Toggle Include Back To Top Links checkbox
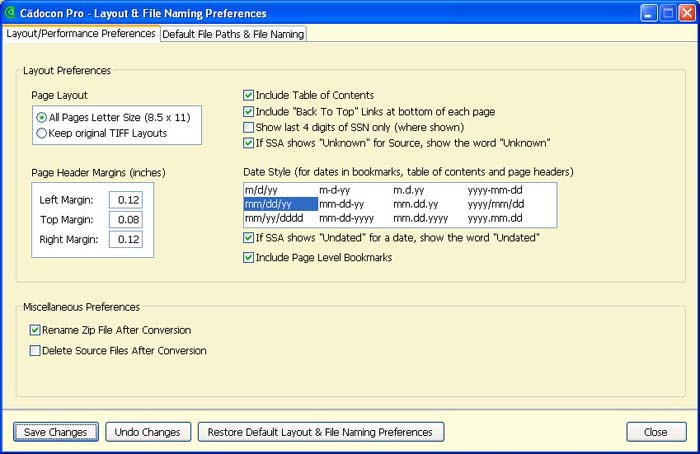 pos(249,111)
